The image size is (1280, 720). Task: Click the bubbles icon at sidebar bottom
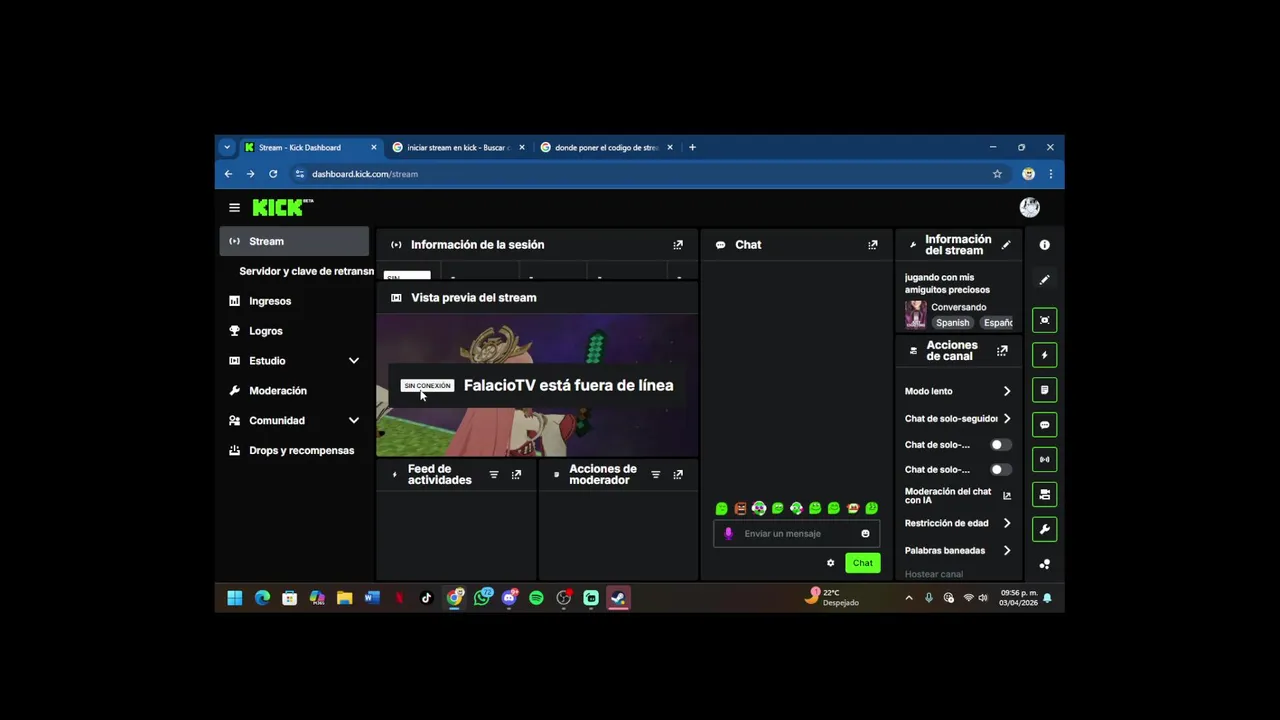pyautogui.click(x=1044, y=564)
